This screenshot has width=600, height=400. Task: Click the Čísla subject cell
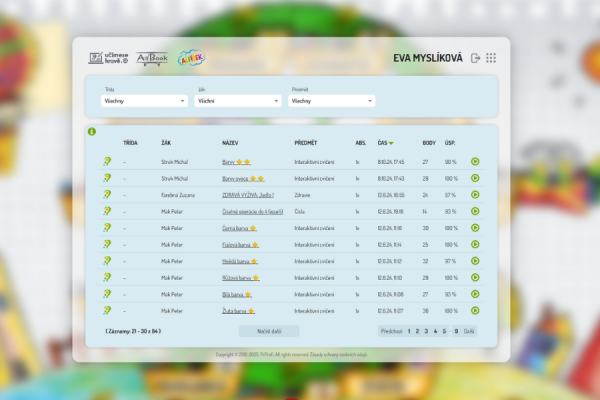tap(299, 211)
